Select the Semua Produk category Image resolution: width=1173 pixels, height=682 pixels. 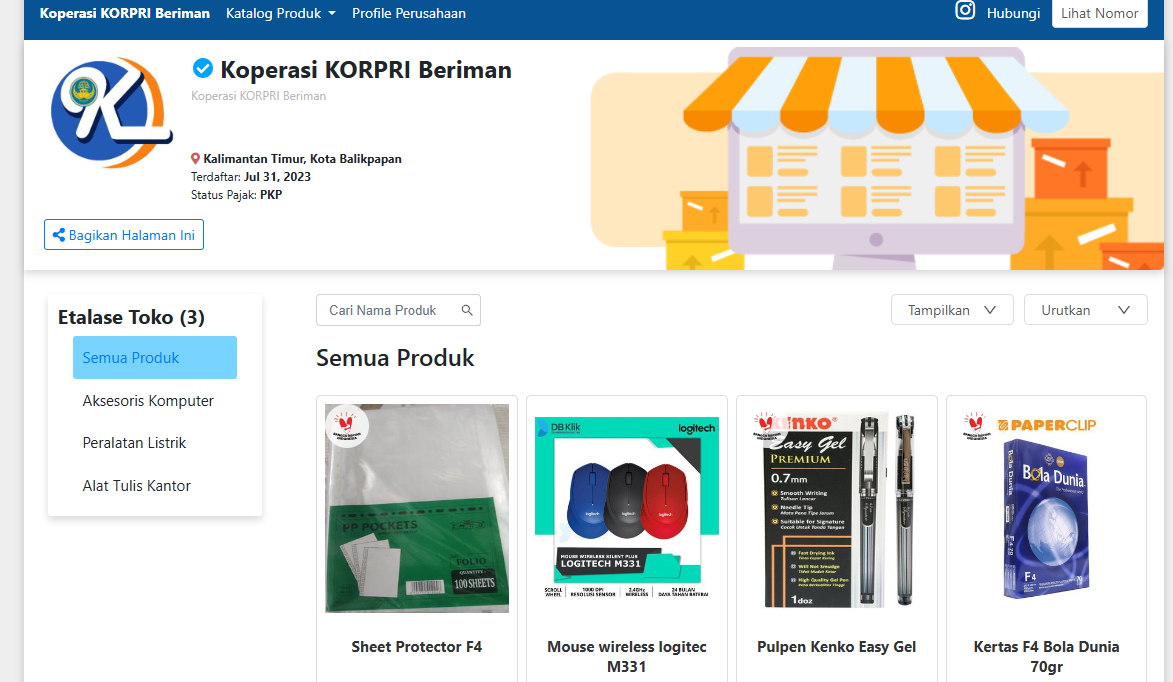[155, 357]
